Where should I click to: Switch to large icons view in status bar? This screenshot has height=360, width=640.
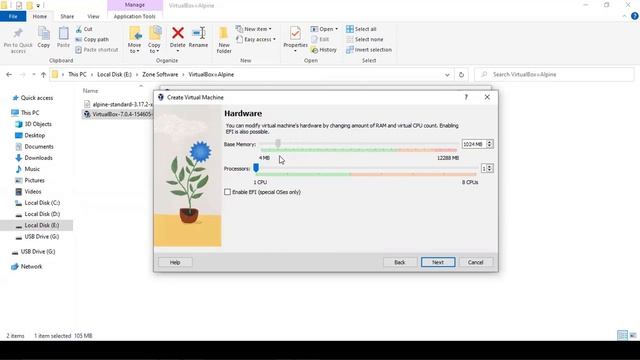633,336
